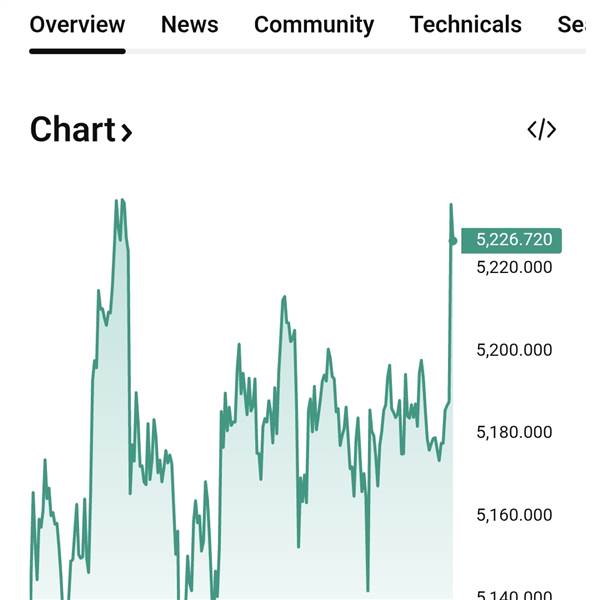Click the highest early peak on chart
The height and width of the screenshot is (600, 600).
pyautogui.click(x=119, y=201)
